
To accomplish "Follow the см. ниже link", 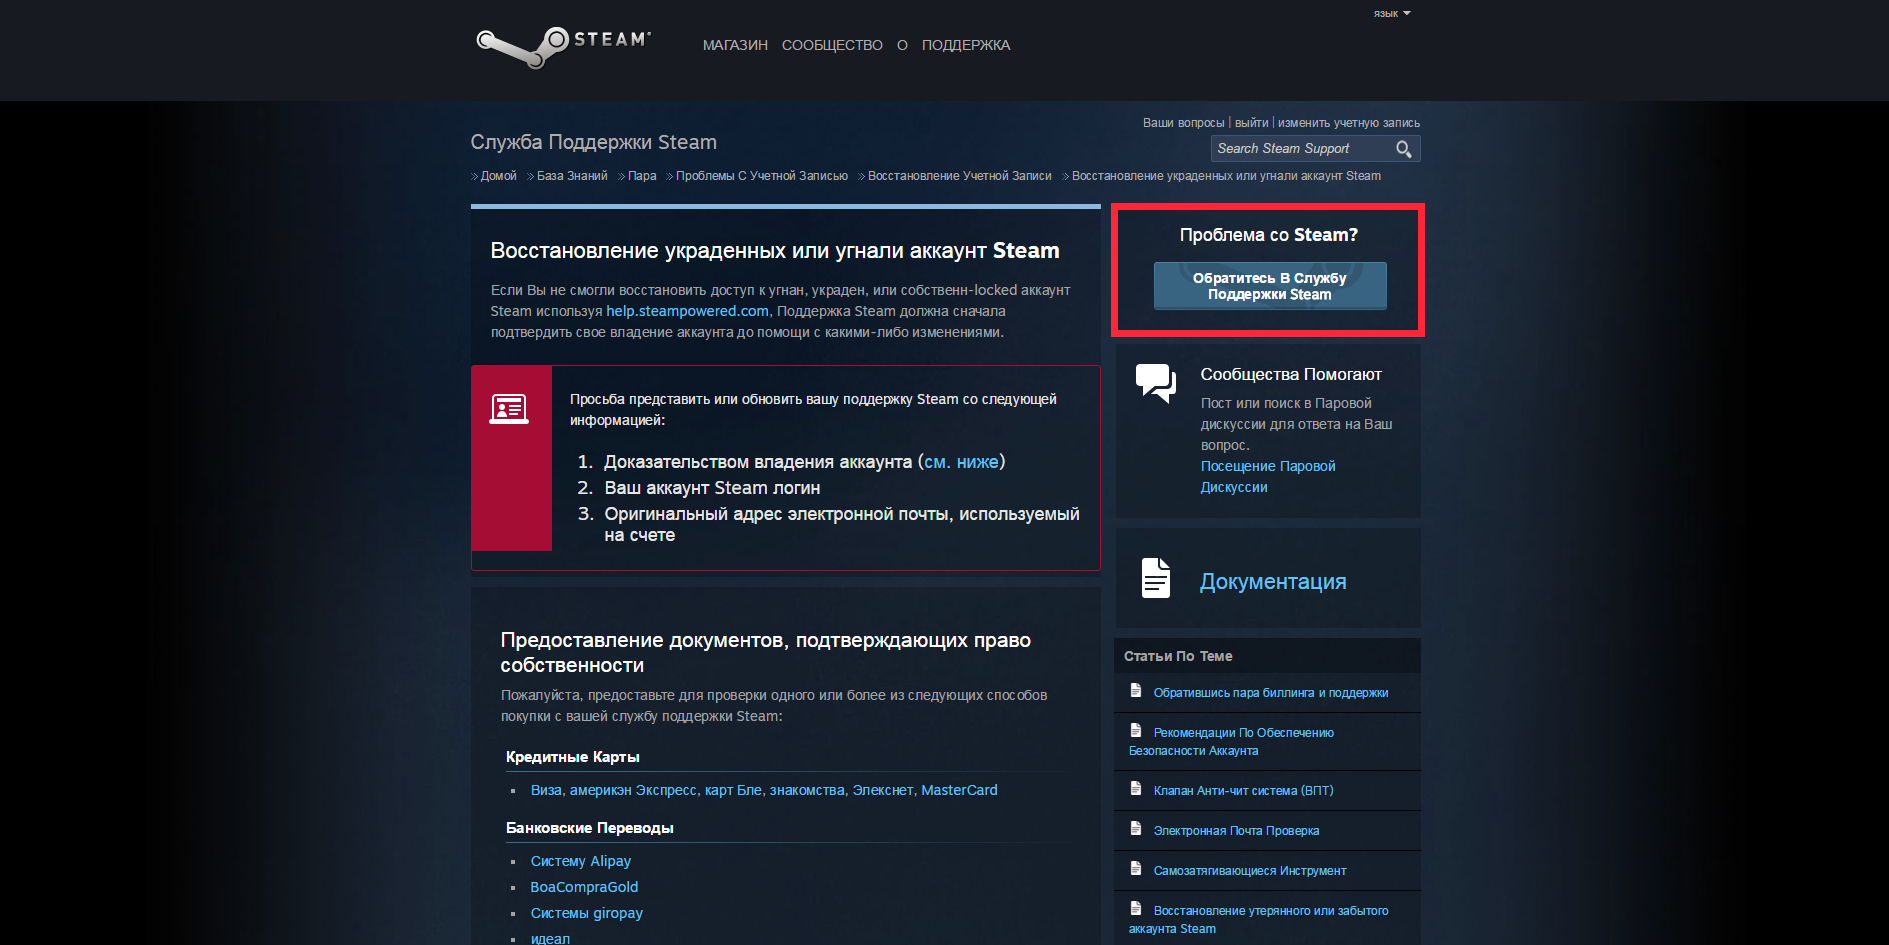I will click(x=961, y=462).
